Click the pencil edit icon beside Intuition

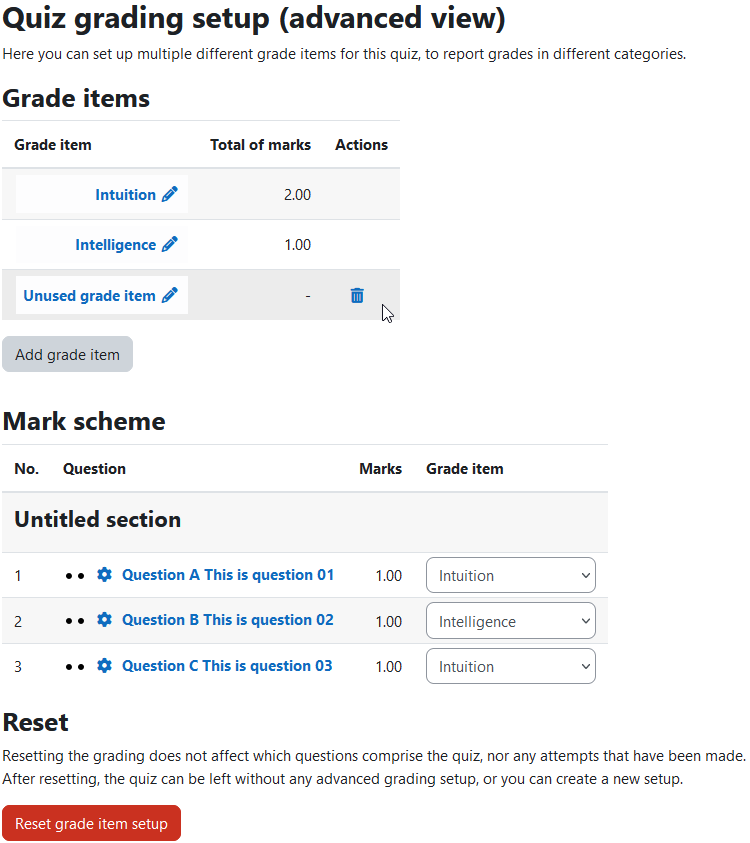point(170,194)
